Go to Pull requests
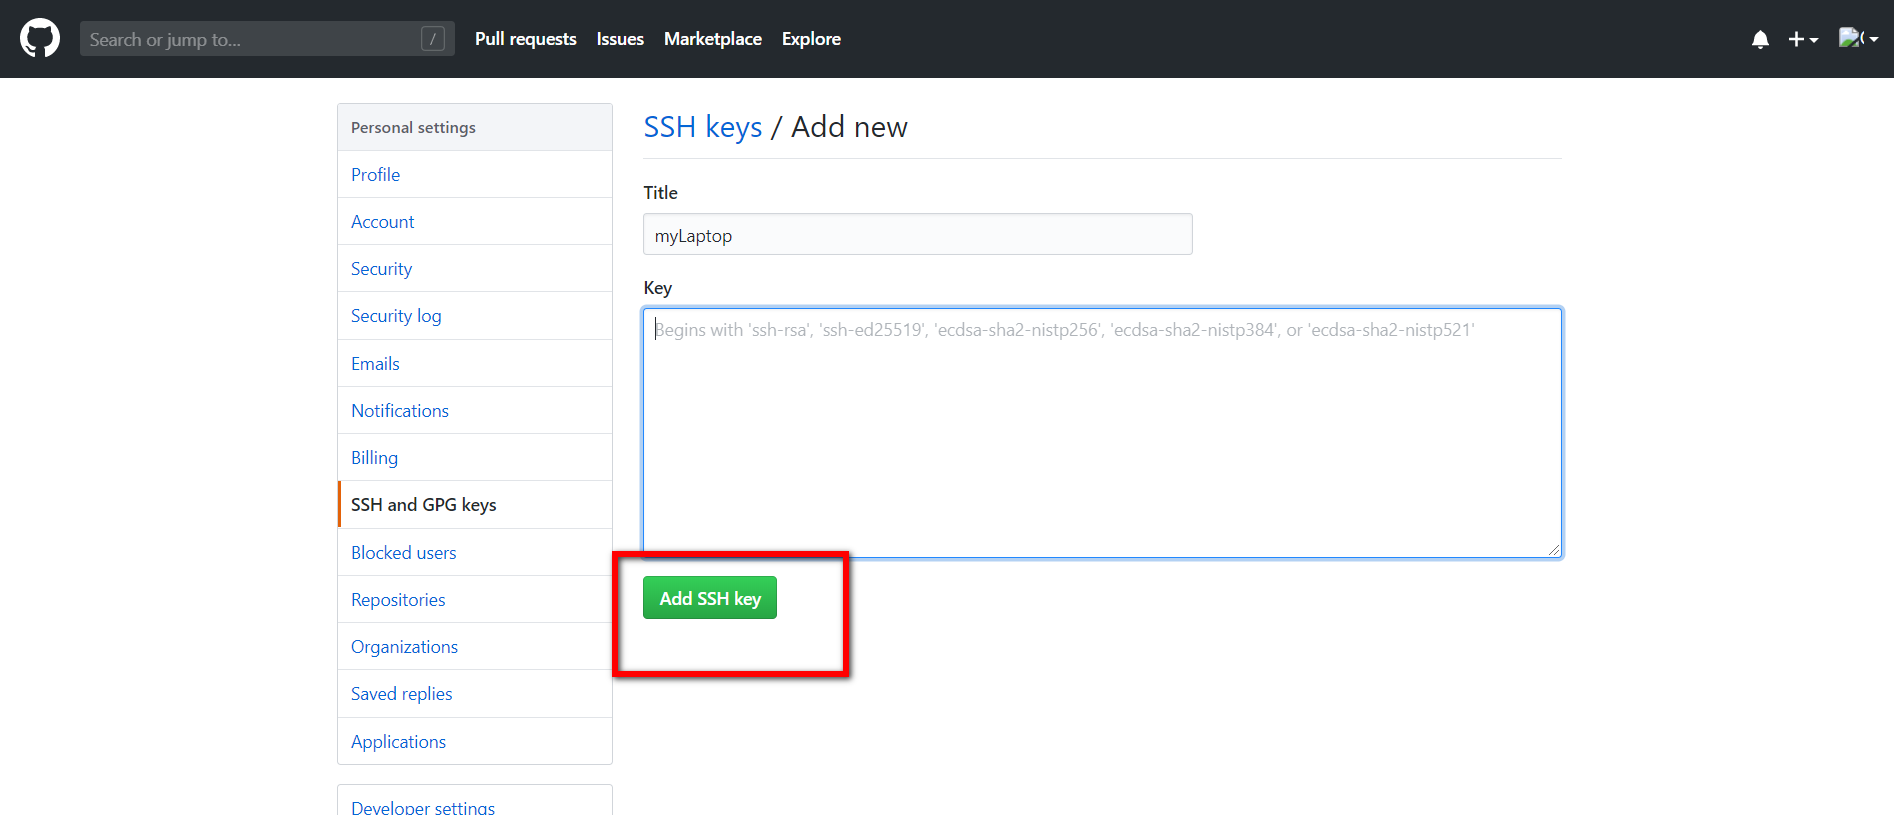The image size is (1894, 815). coord(525,39)
